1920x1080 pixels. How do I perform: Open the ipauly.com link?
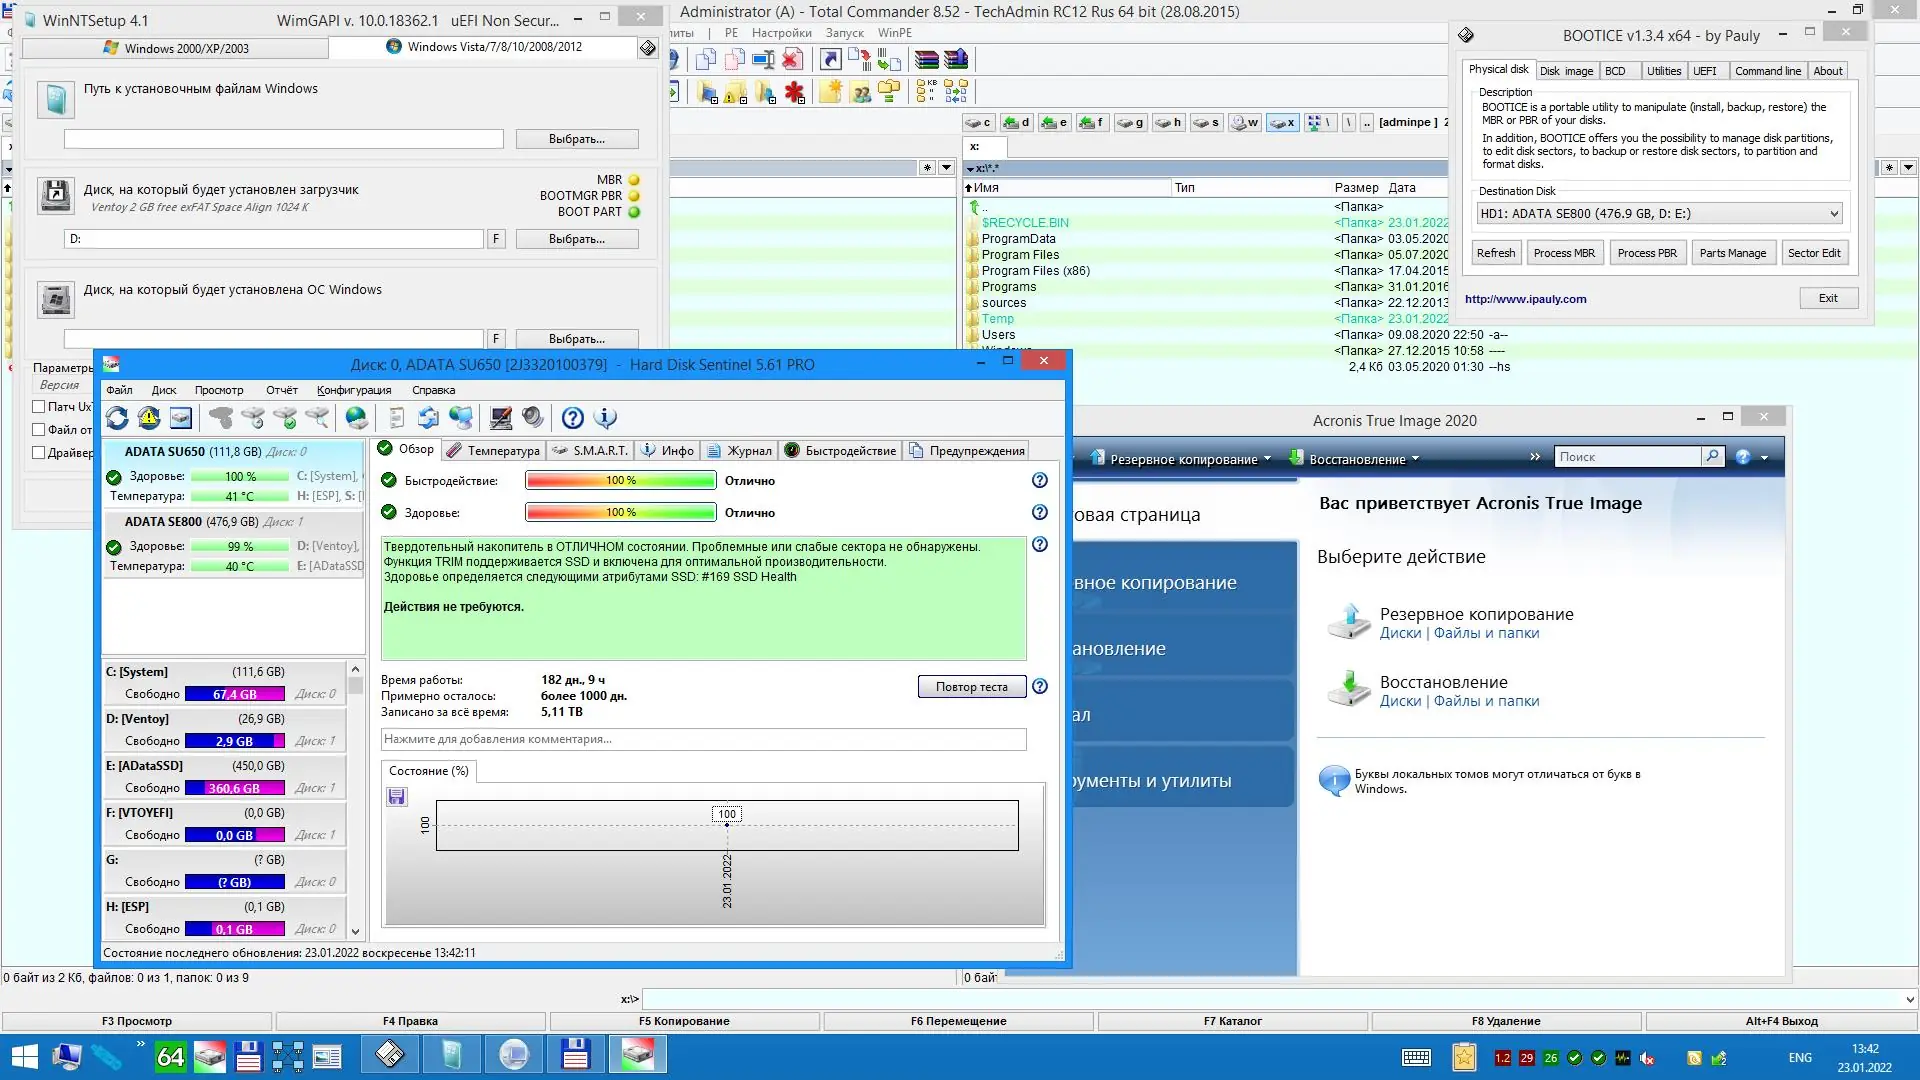click(x=1525, y=299)
